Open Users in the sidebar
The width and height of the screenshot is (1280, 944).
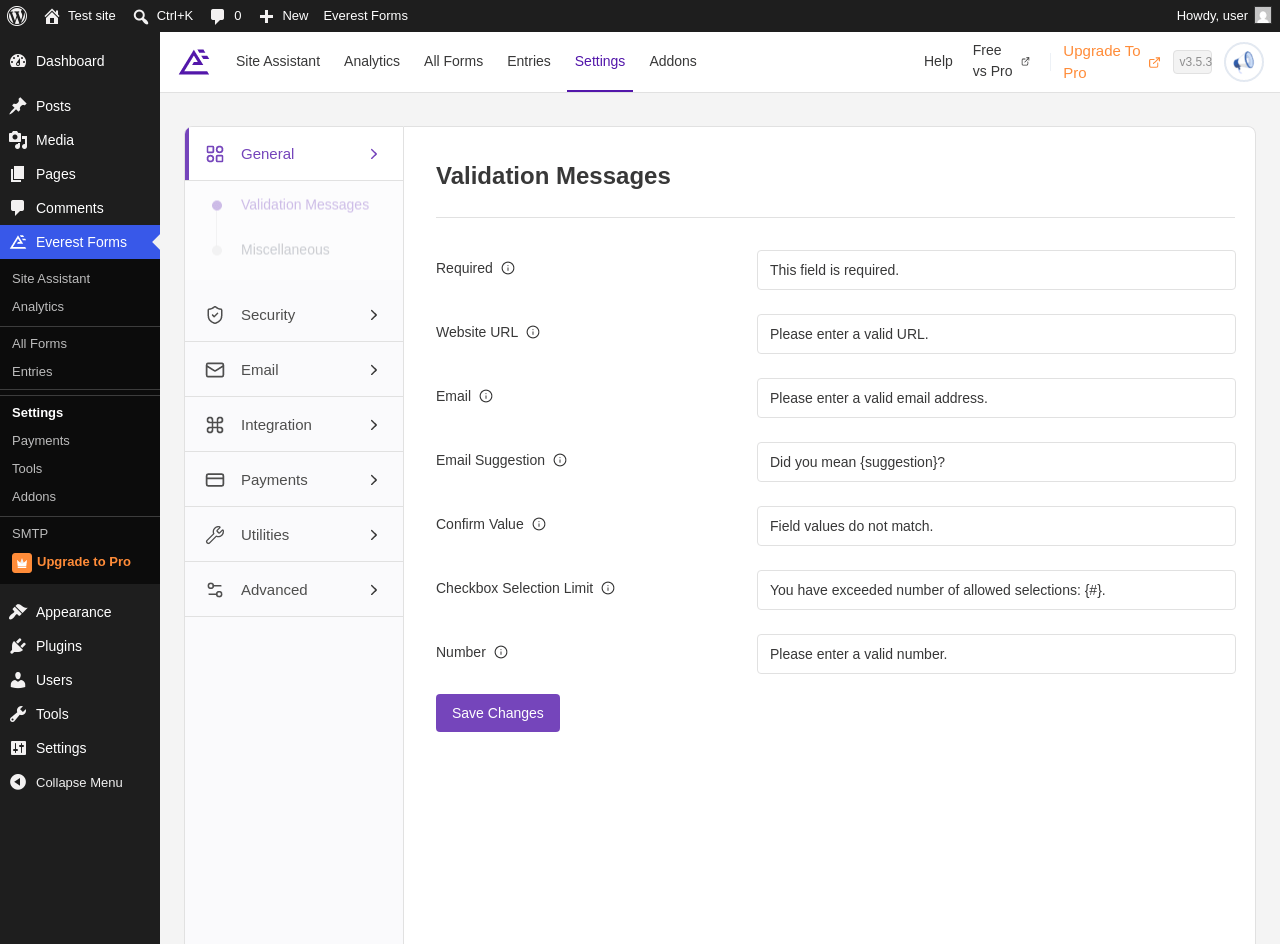click(x=80, y=680)
